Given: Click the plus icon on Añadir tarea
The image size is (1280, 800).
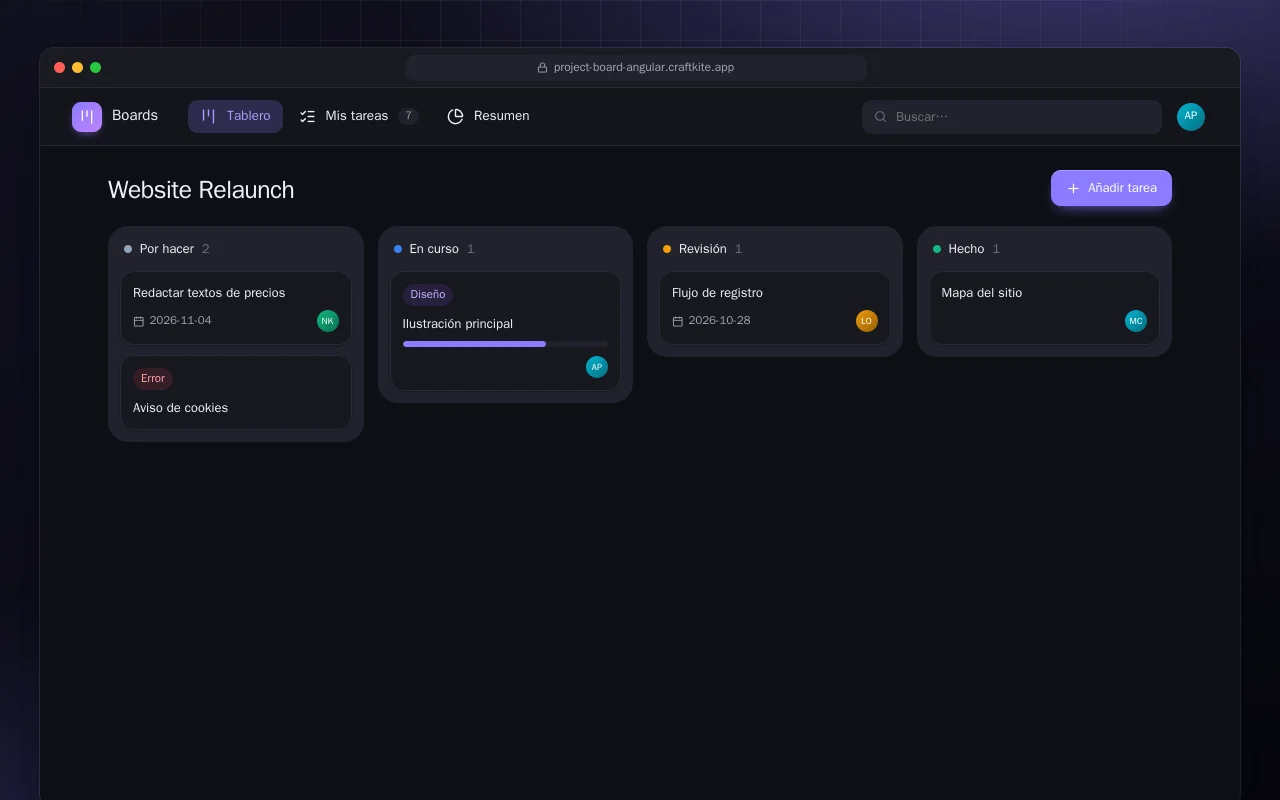Looking at the screenshot, I should click(x=1073, y=188).
